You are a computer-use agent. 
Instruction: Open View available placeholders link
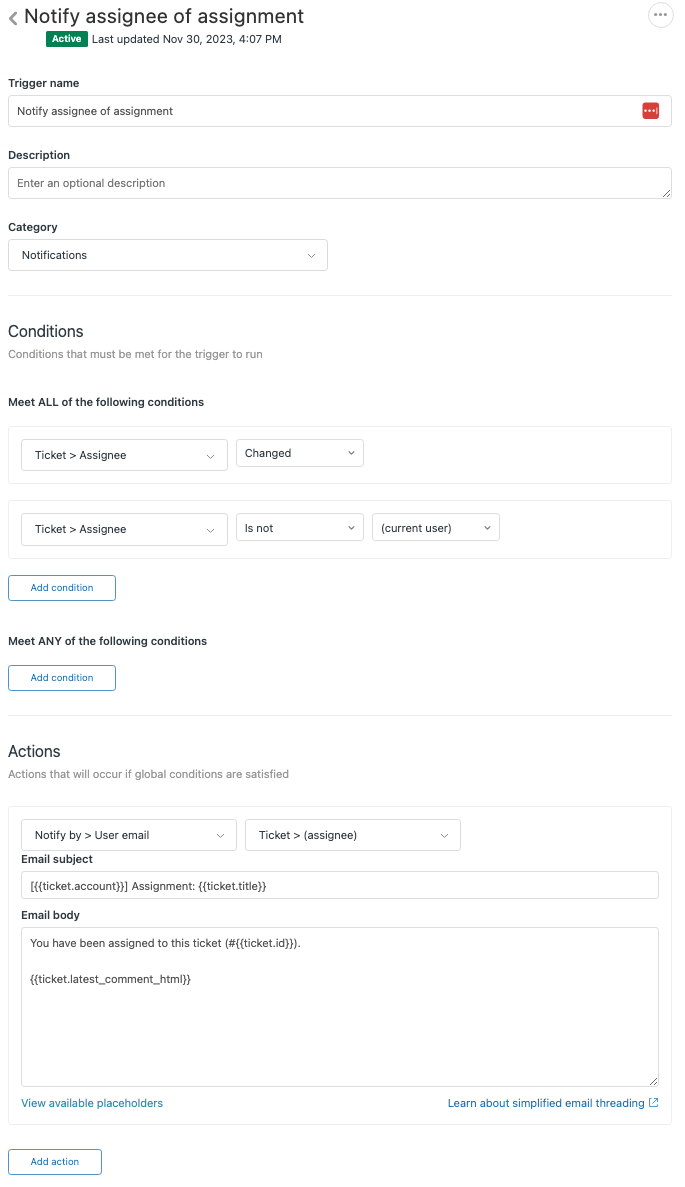91,1103
